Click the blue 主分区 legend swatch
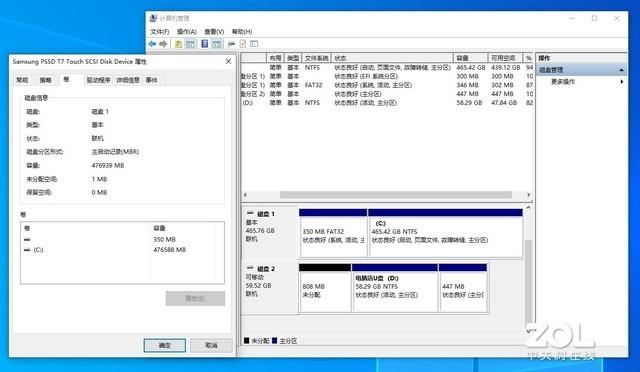Screen dimensions: 640x372 coord(274,340)
